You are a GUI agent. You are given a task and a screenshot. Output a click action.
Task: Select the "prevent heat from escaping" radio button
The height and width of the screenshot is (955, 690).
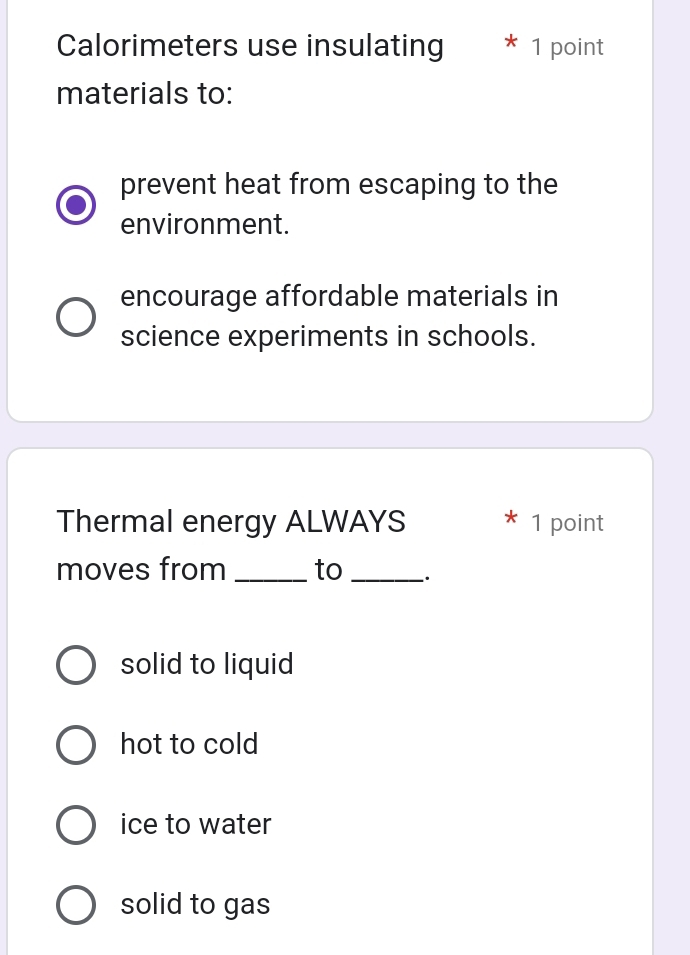[x=76, y=205]
